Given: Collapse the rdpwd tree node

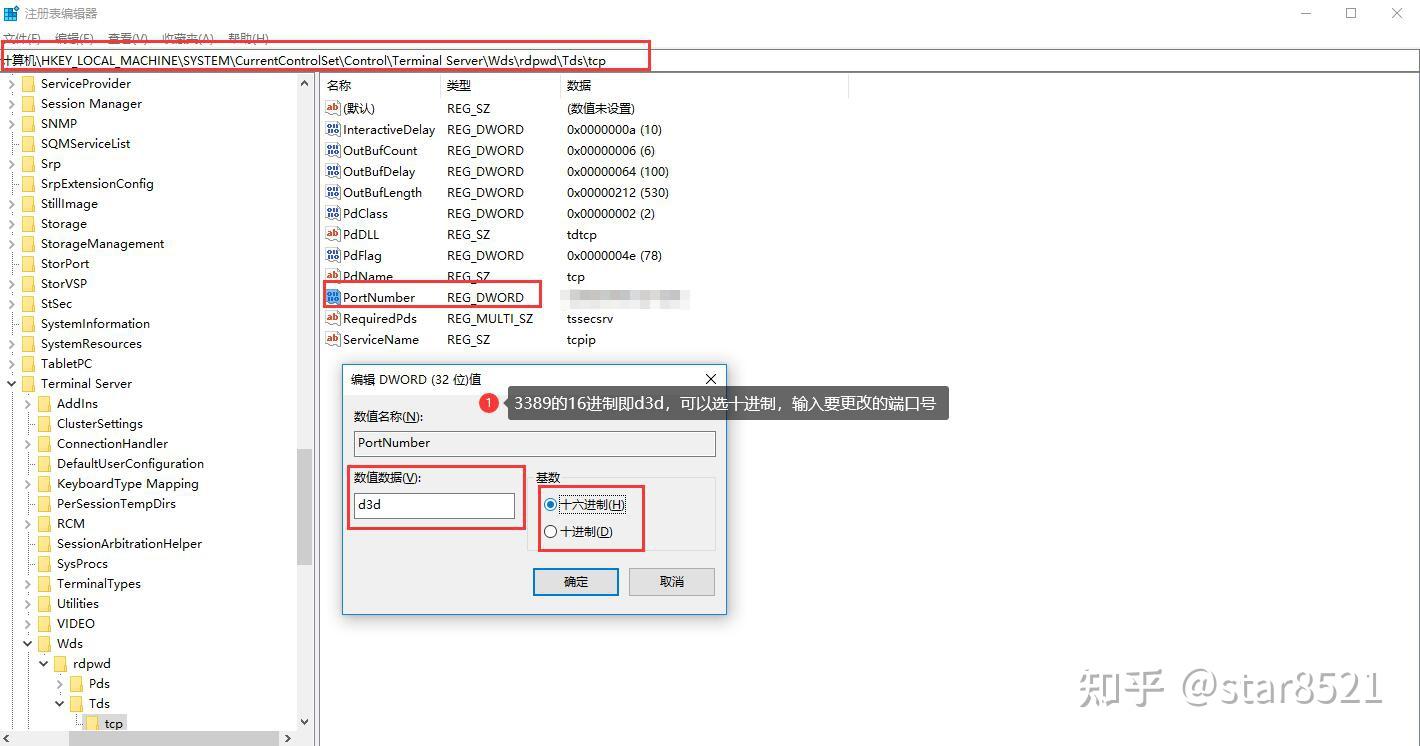Looking at the screenshot, I should point(44,663).
